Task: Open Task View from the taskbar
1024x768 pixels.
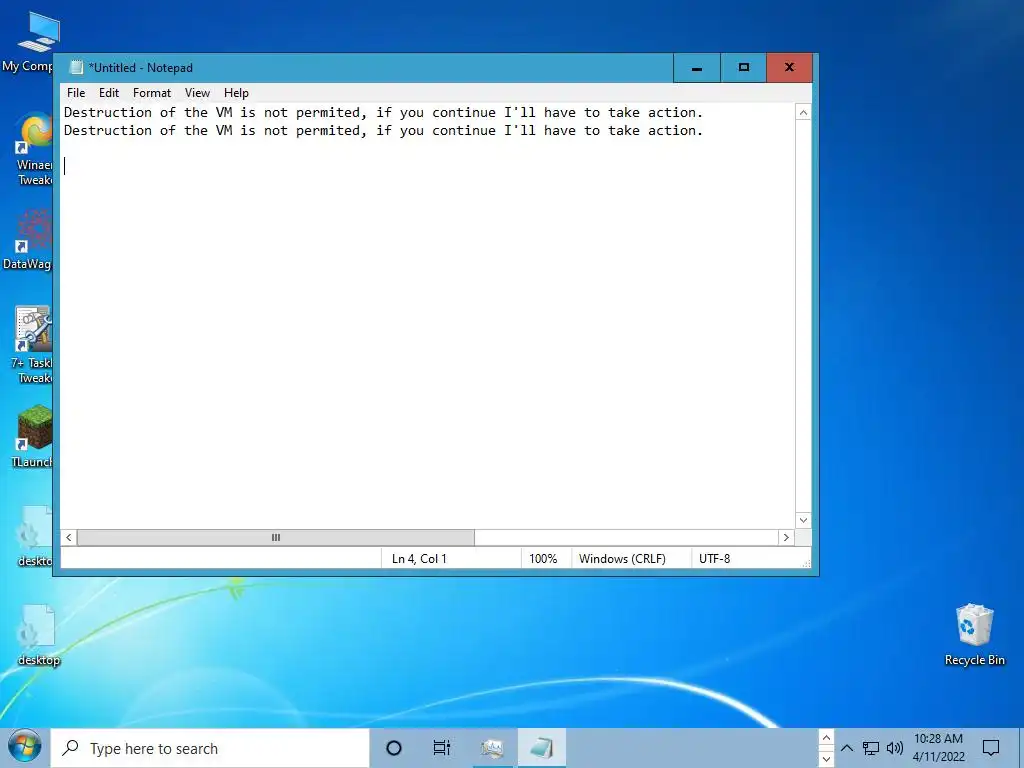Action: click(442, 748)
